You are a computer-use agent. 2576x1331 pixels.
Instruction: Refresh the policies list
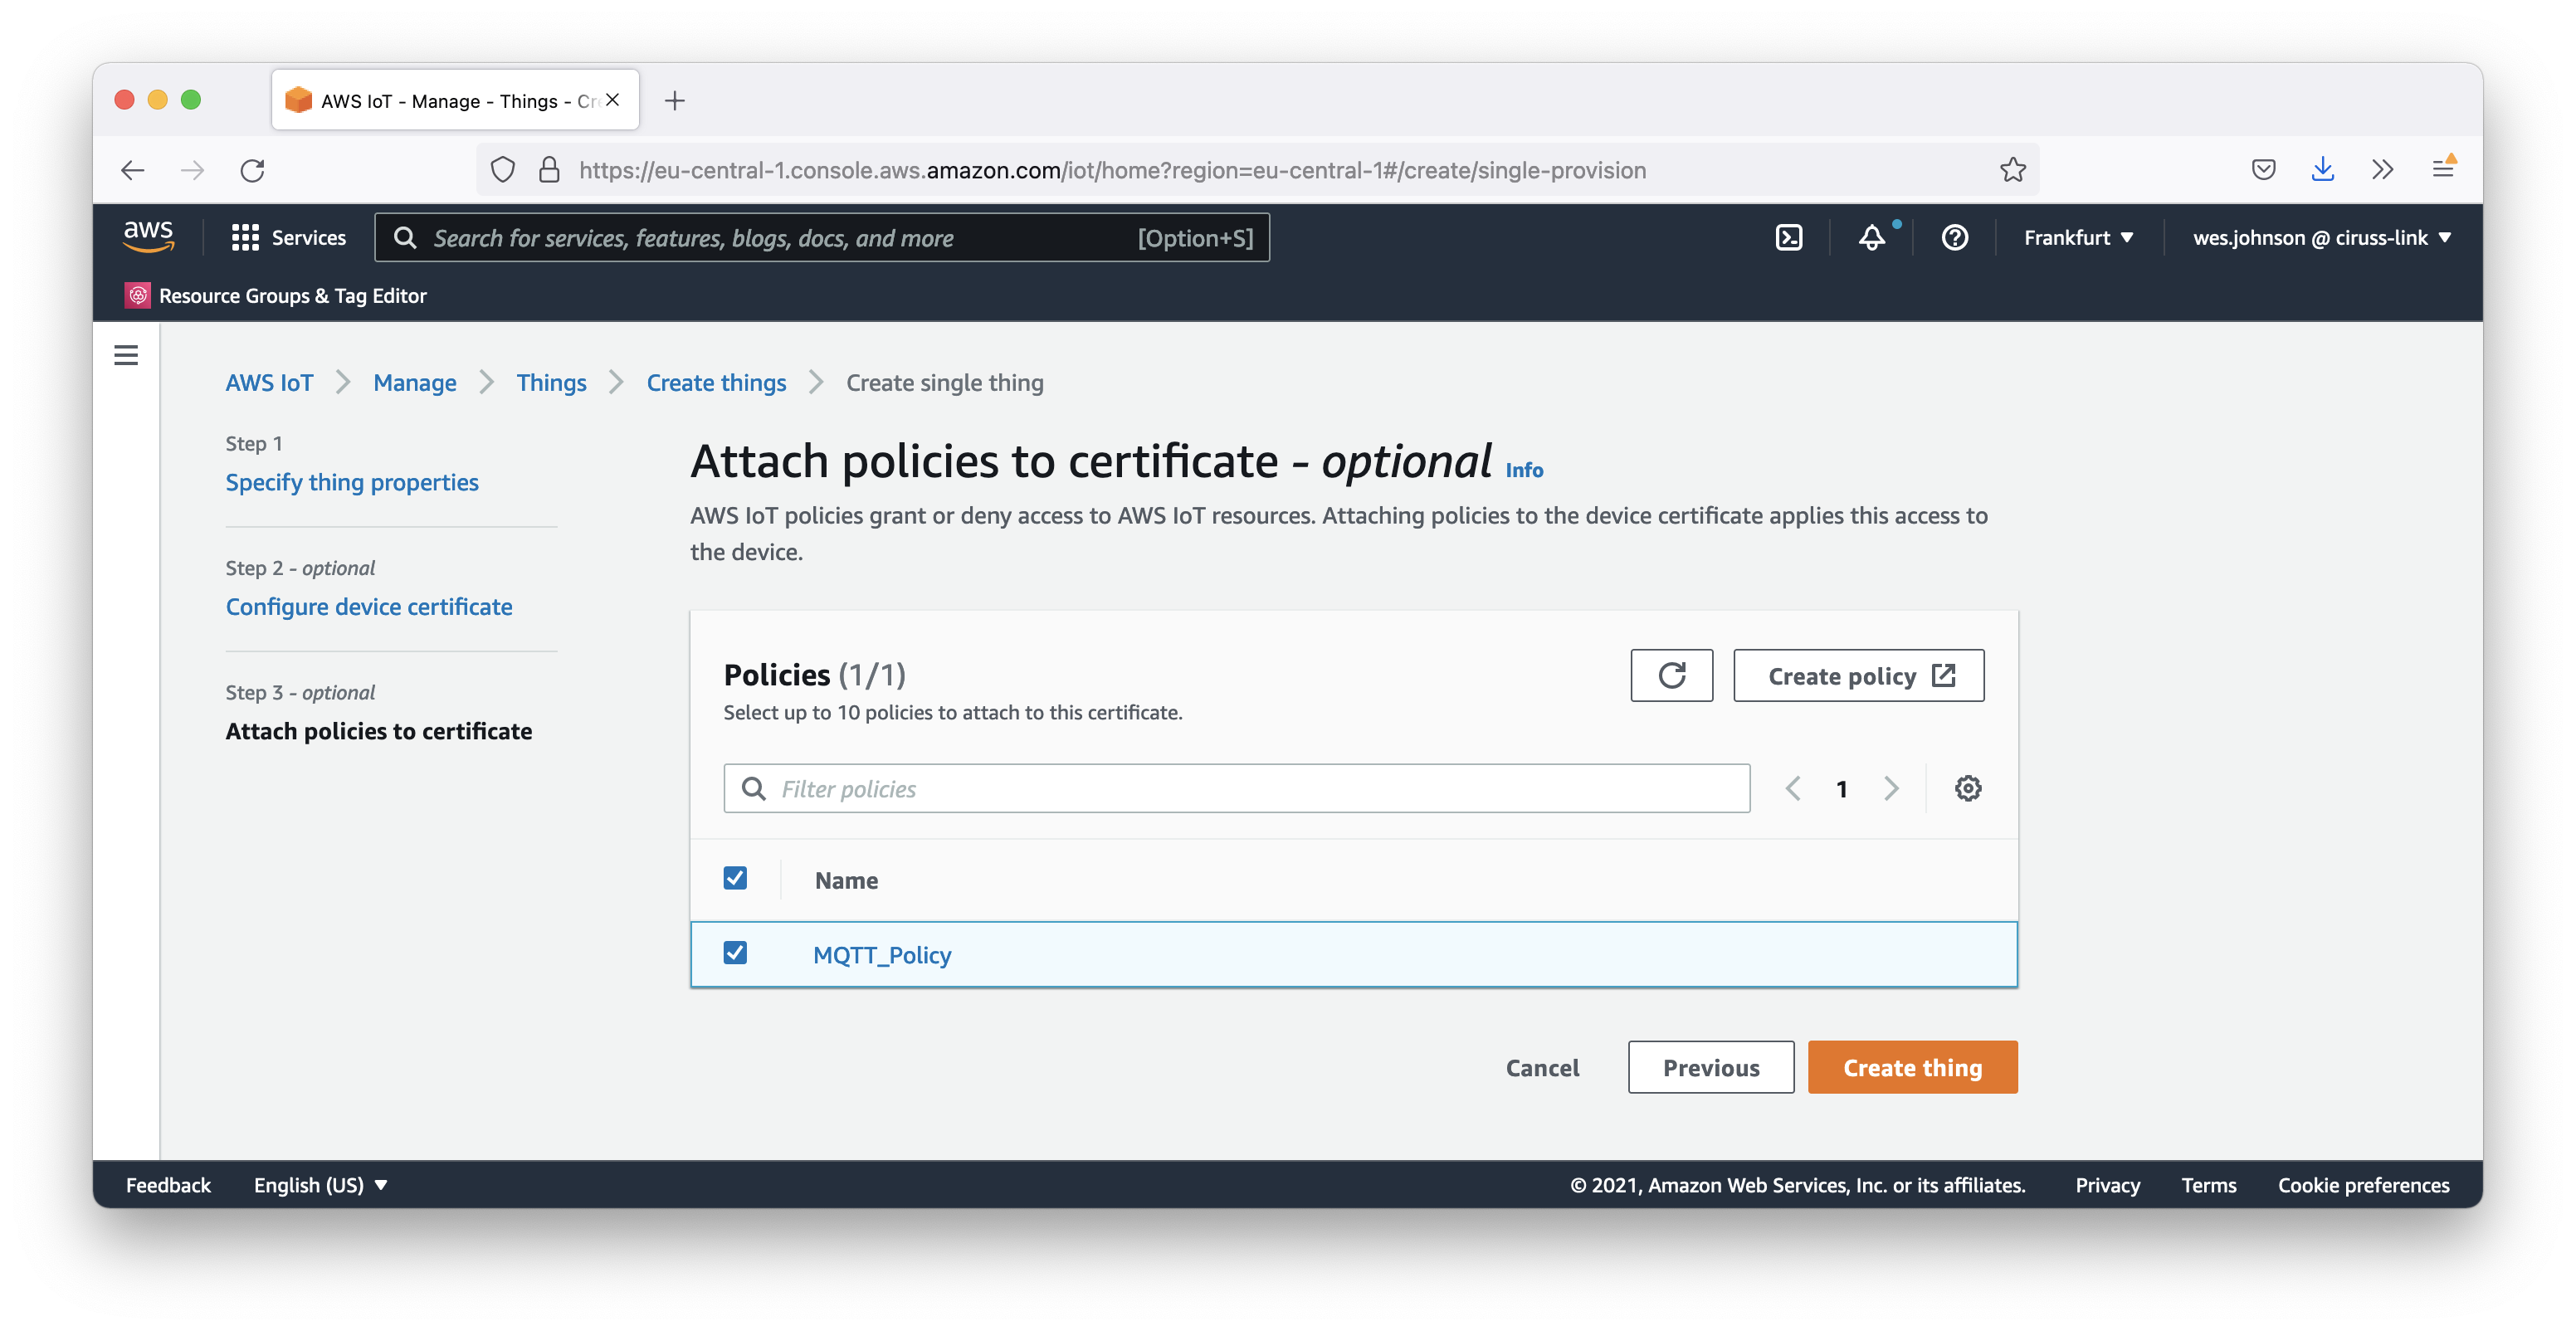point(1671,676)
